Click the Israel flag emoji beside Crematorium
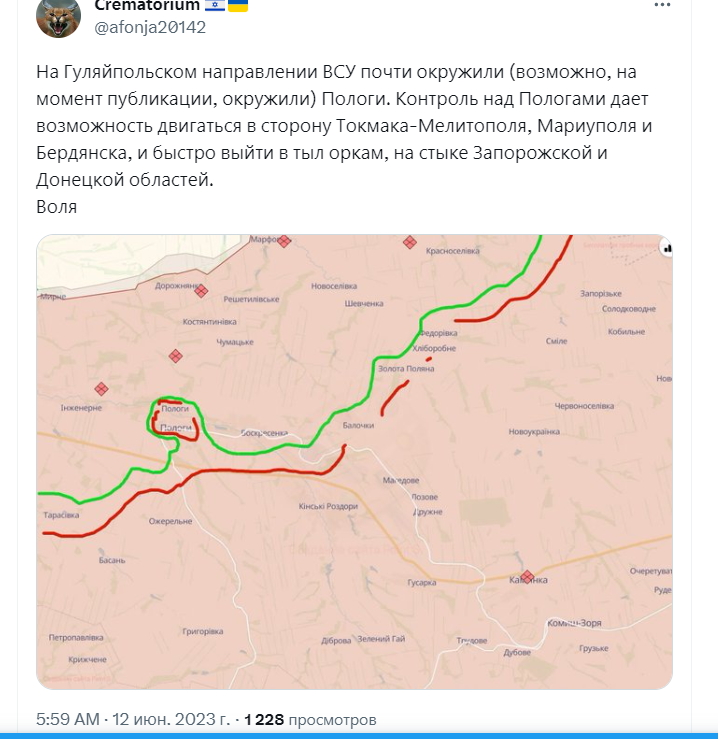Viewport: 718px width, 739px height. tap(215, 6)
